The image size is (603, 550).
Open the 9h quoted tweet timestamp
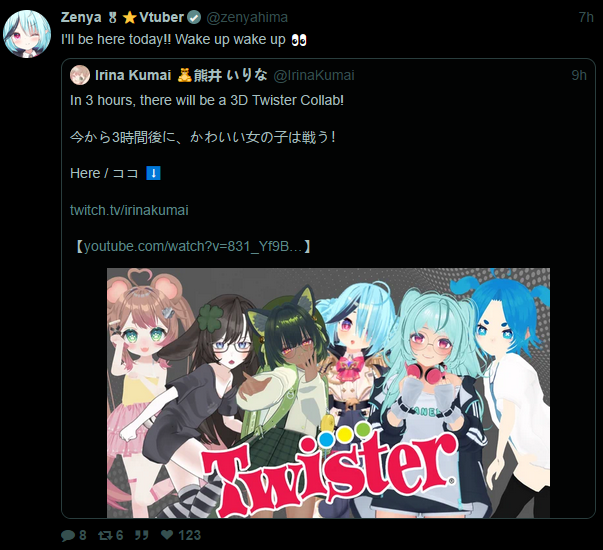(x=579, y=75)
